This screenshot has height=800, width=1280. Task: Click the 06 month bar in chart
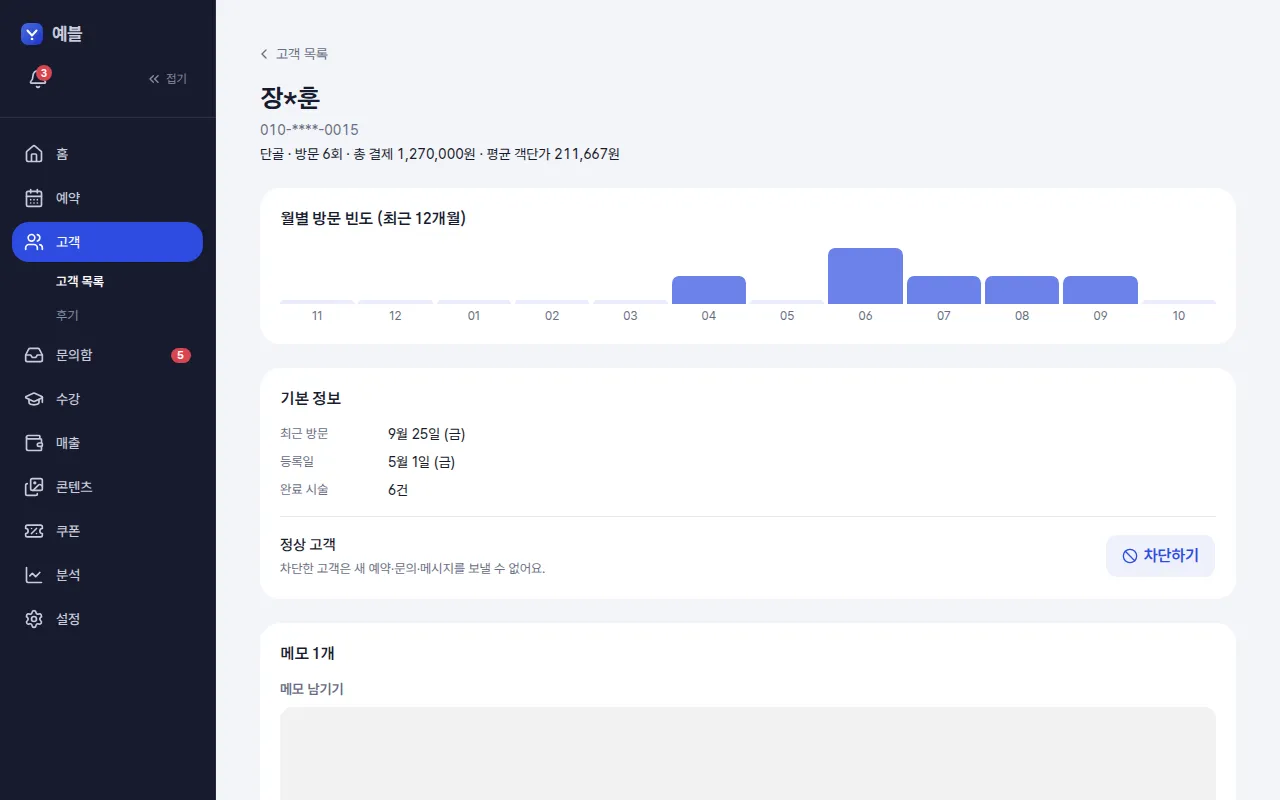coord(865,276)
